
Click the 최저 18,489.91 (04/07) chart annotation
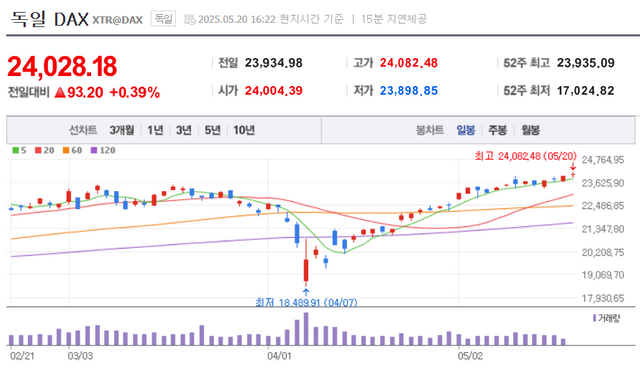[x=306, y=302]
